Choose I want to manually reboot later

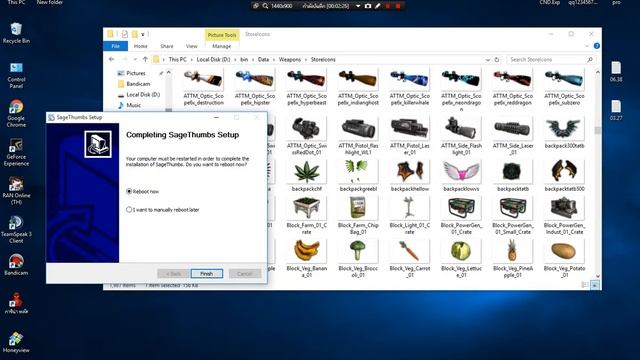coord(162,209)
